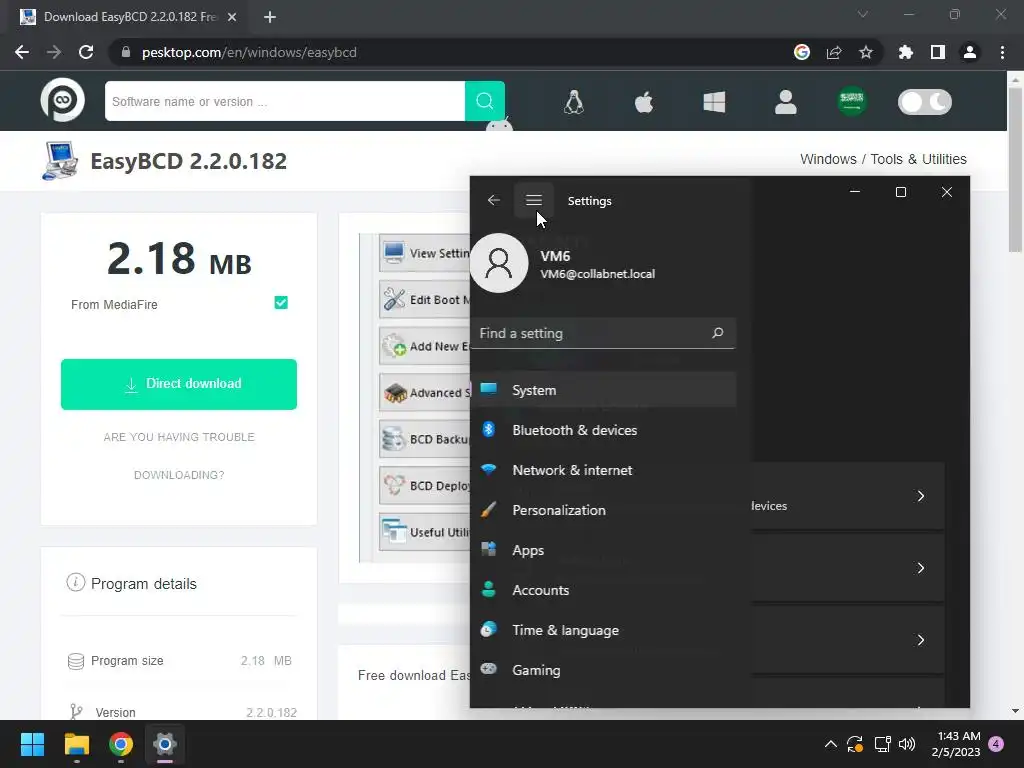Open the Linux penguin category icon
Screen dimensions: 1024x768
574,102
